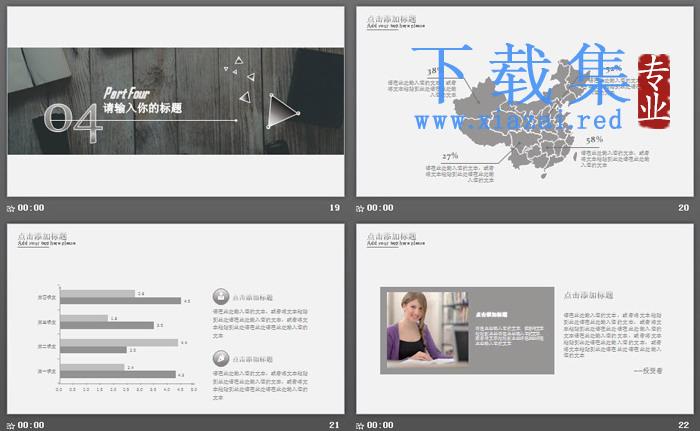Click the '请输入你的标题' title on slide 19
This screenshot has height=431, width=700.
(143, 108)
